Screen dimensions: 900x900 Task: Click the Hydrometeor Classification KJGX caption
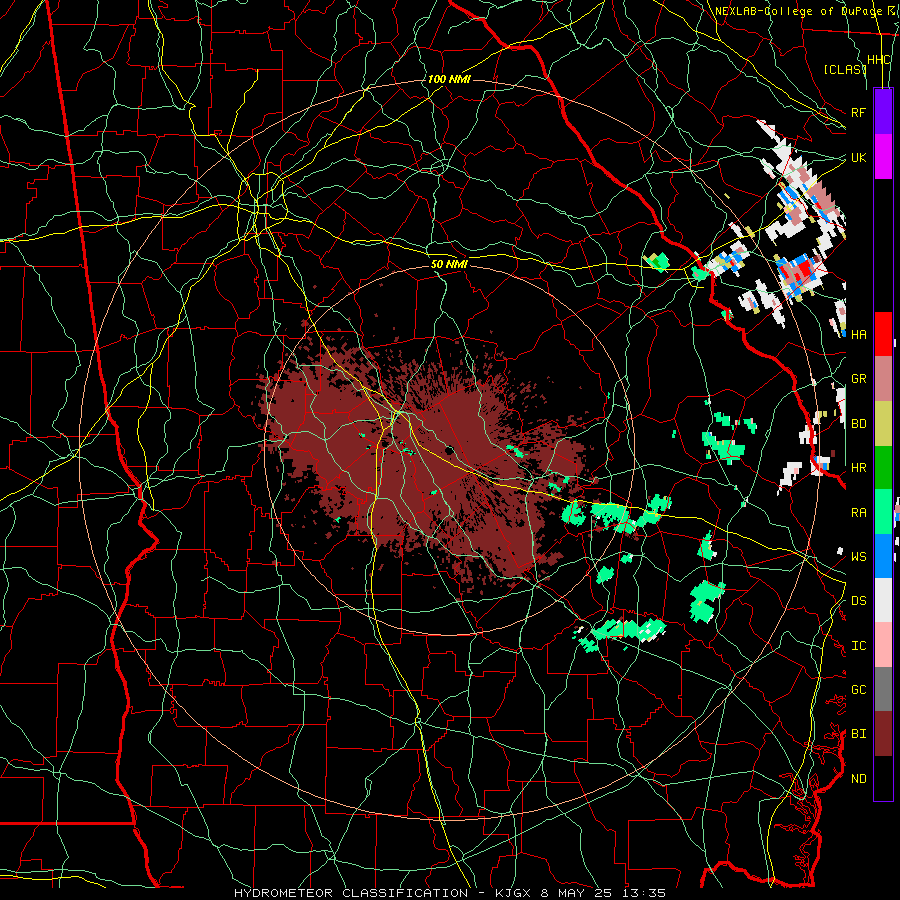click(450, 893)
